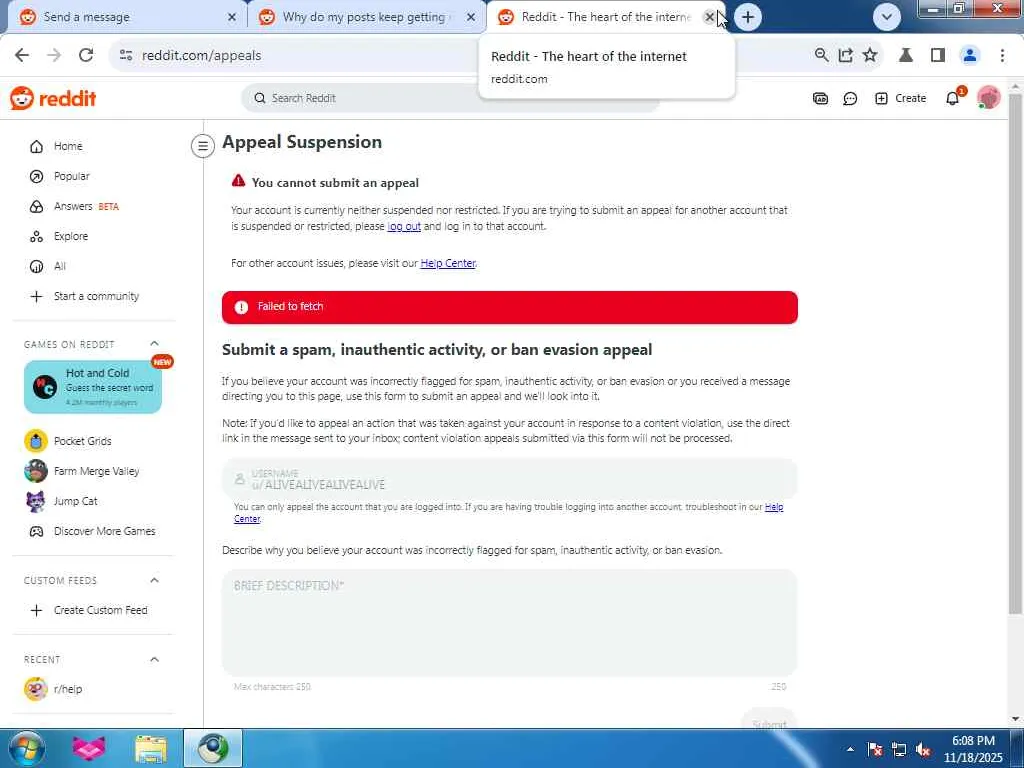Open Help Center link under account issues
The height and width of the screenshot is (768, 1024).
pyautogui.click(x=448, y=263)
